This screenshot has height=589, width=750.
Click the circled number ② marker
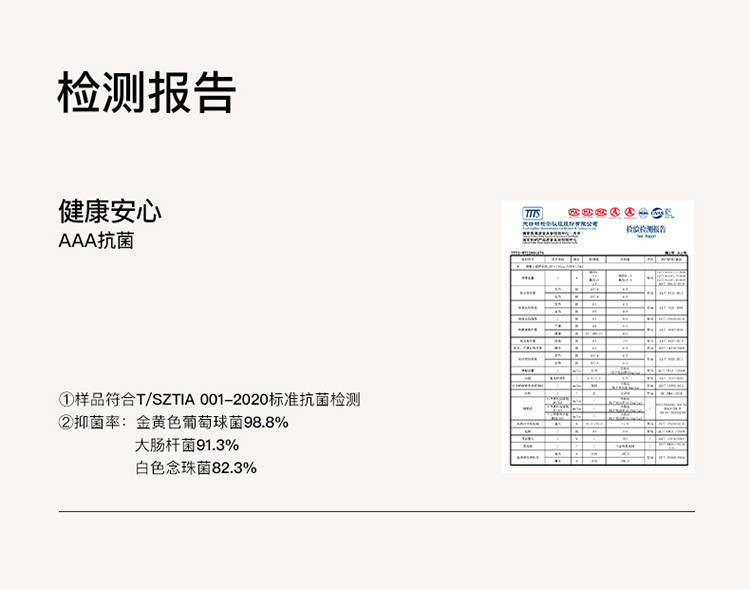(x=67, y=423)
